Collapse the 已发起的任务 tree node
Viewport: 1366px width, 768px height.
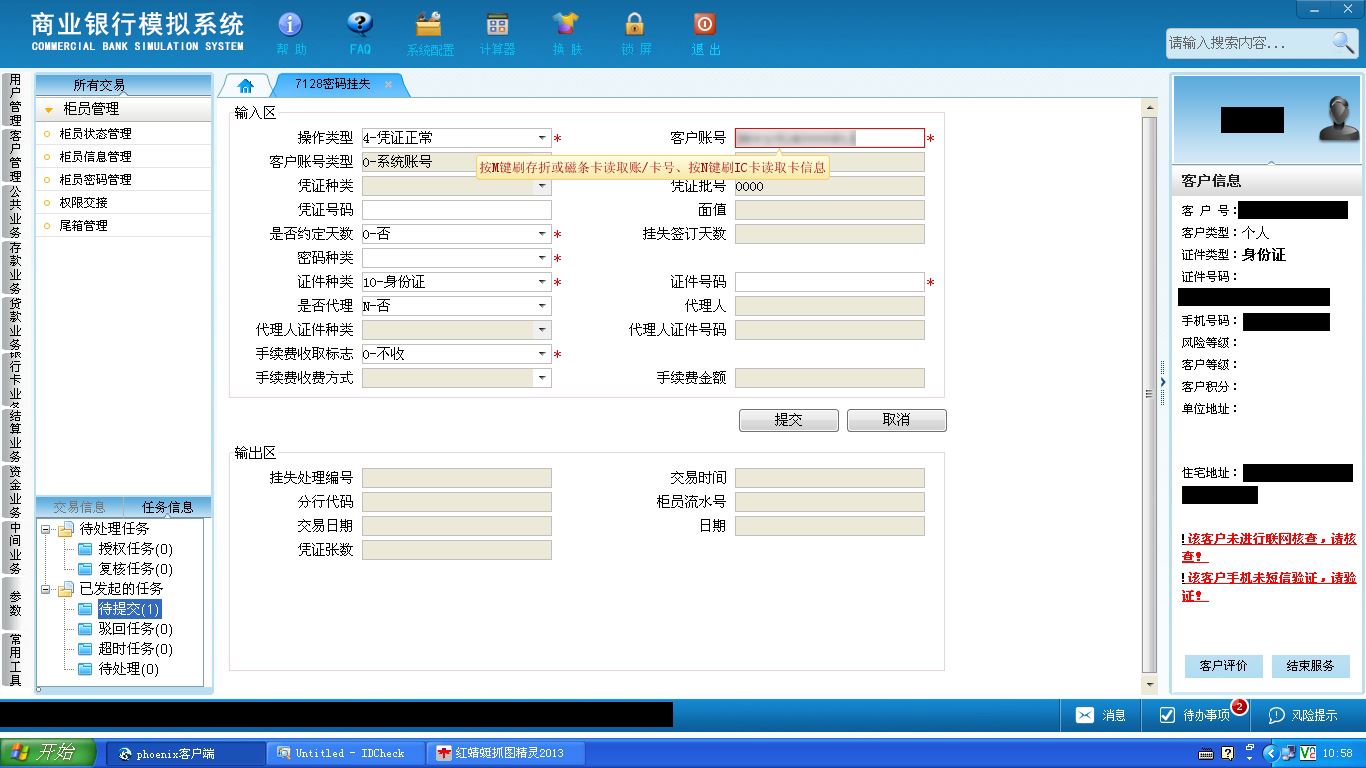coord(46,589)
